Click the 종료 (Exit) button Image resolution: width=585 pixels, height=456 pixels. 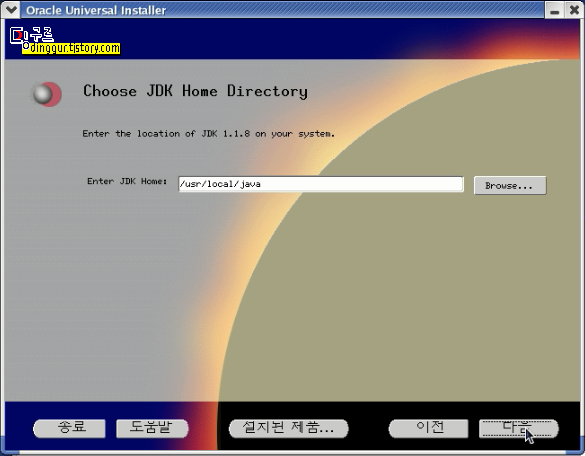click(69, 428)
